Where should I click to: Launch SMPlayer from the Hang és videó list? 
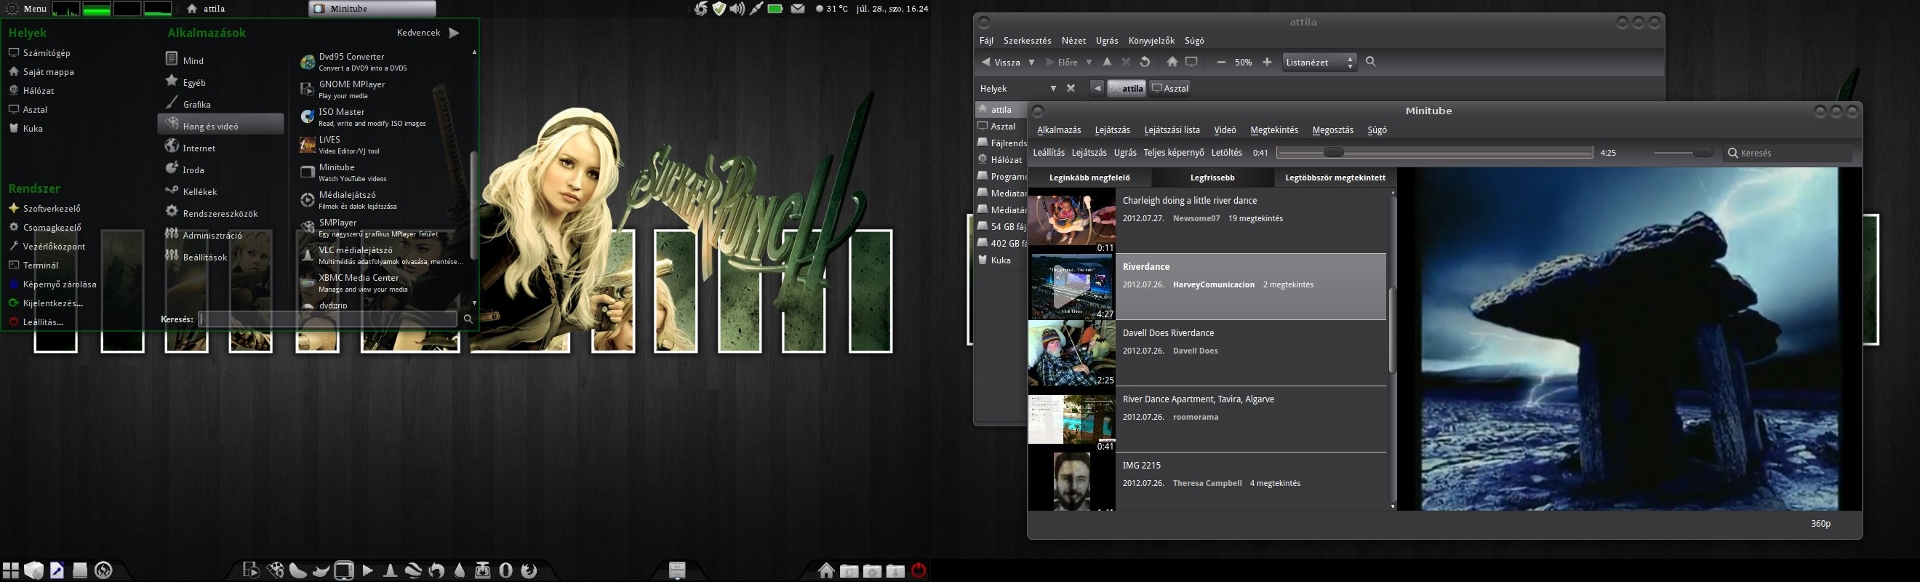tap(380, 228)
